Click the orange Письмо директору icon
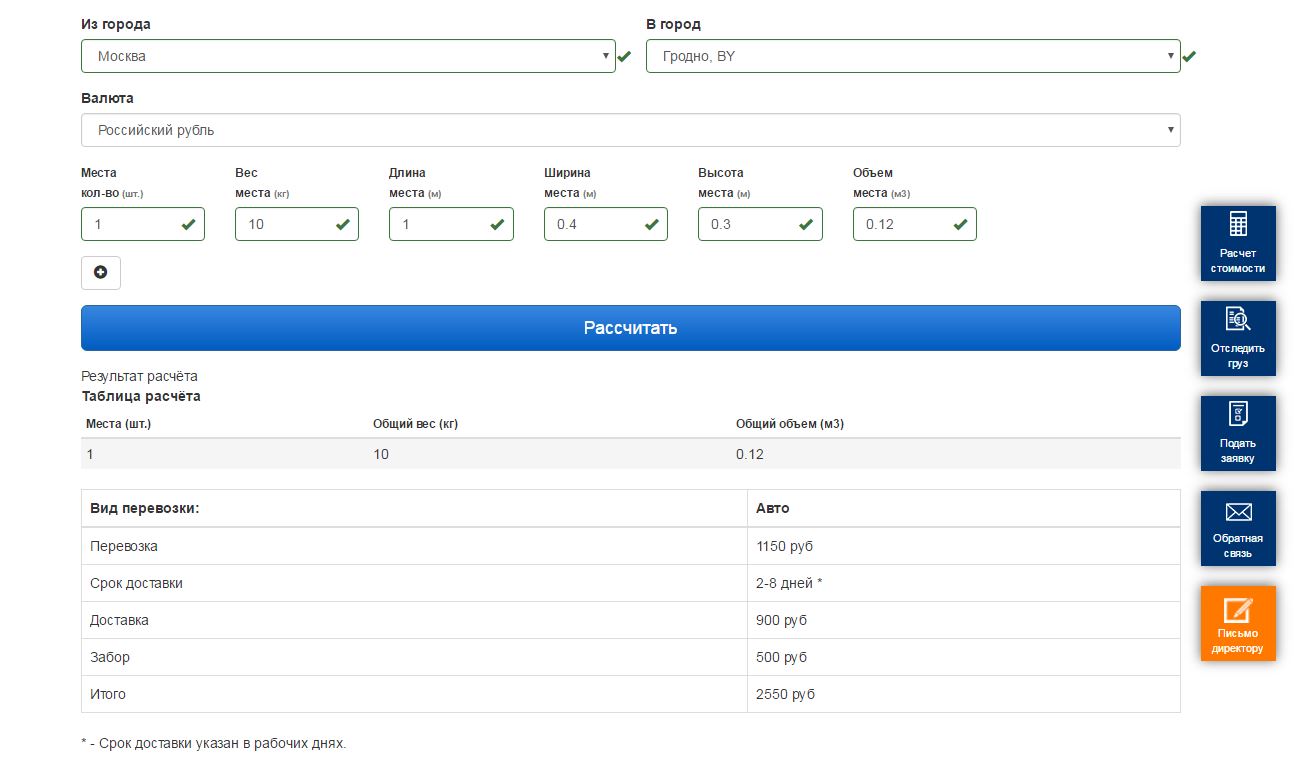Screen dimensions: 1309x763 1238,607
